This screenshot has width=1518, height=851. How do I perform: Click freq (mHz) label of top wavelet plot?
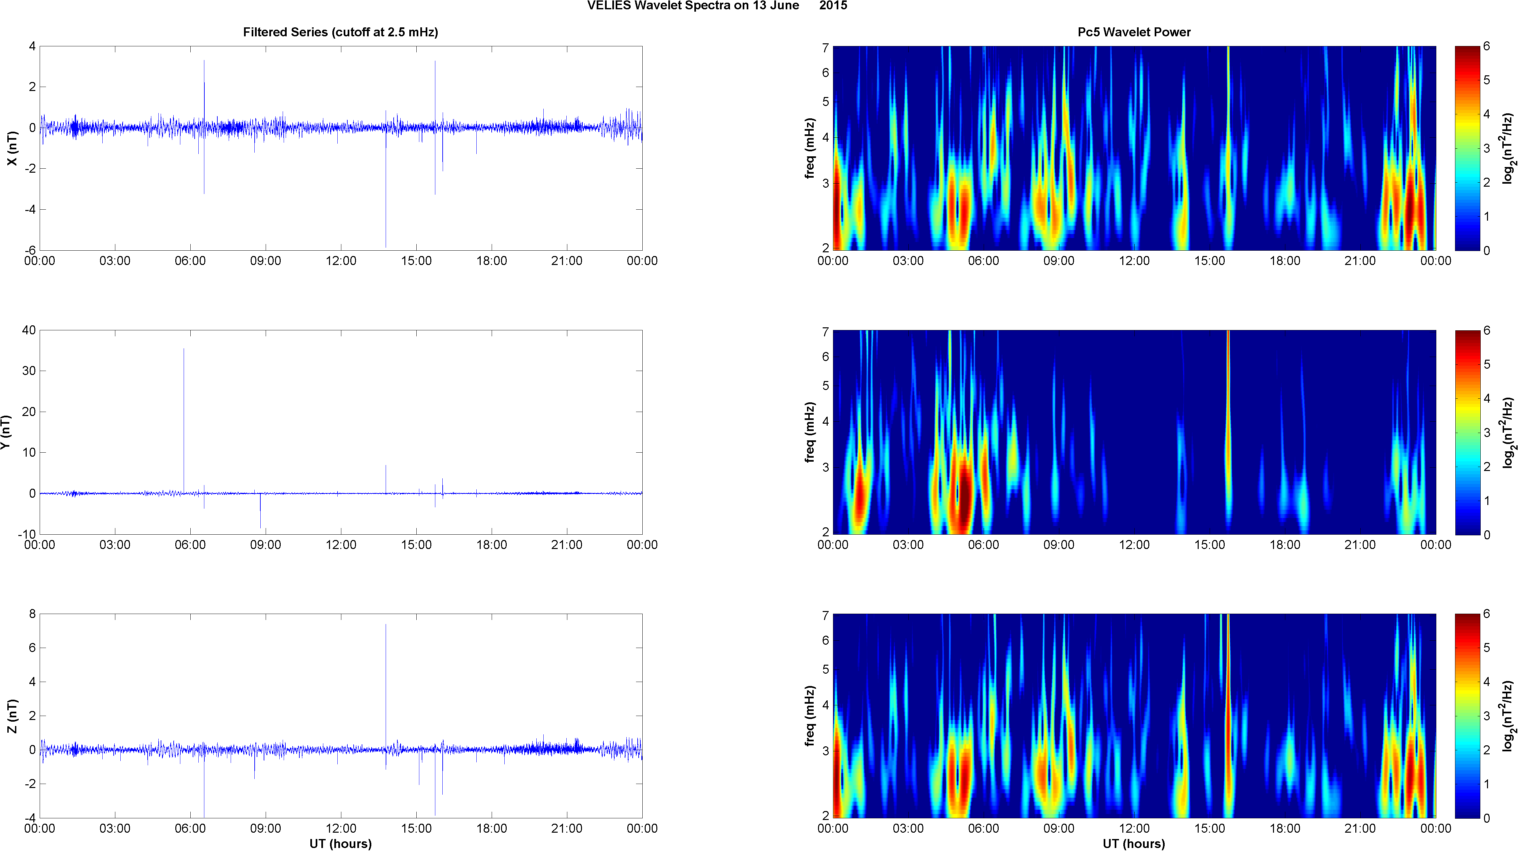(x=809, y=148)
